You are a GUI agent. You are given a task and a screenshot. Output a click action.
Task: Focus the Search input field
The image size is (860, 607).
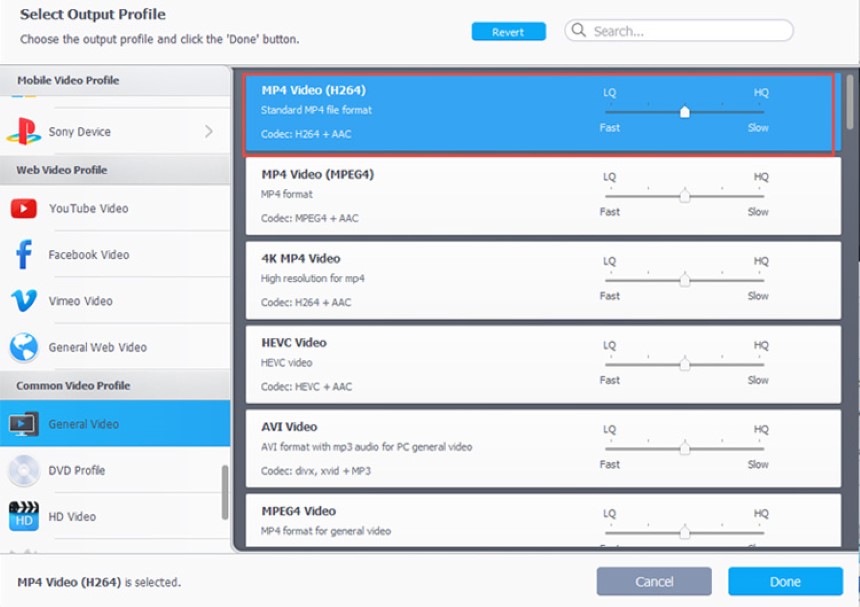(679, 31)
